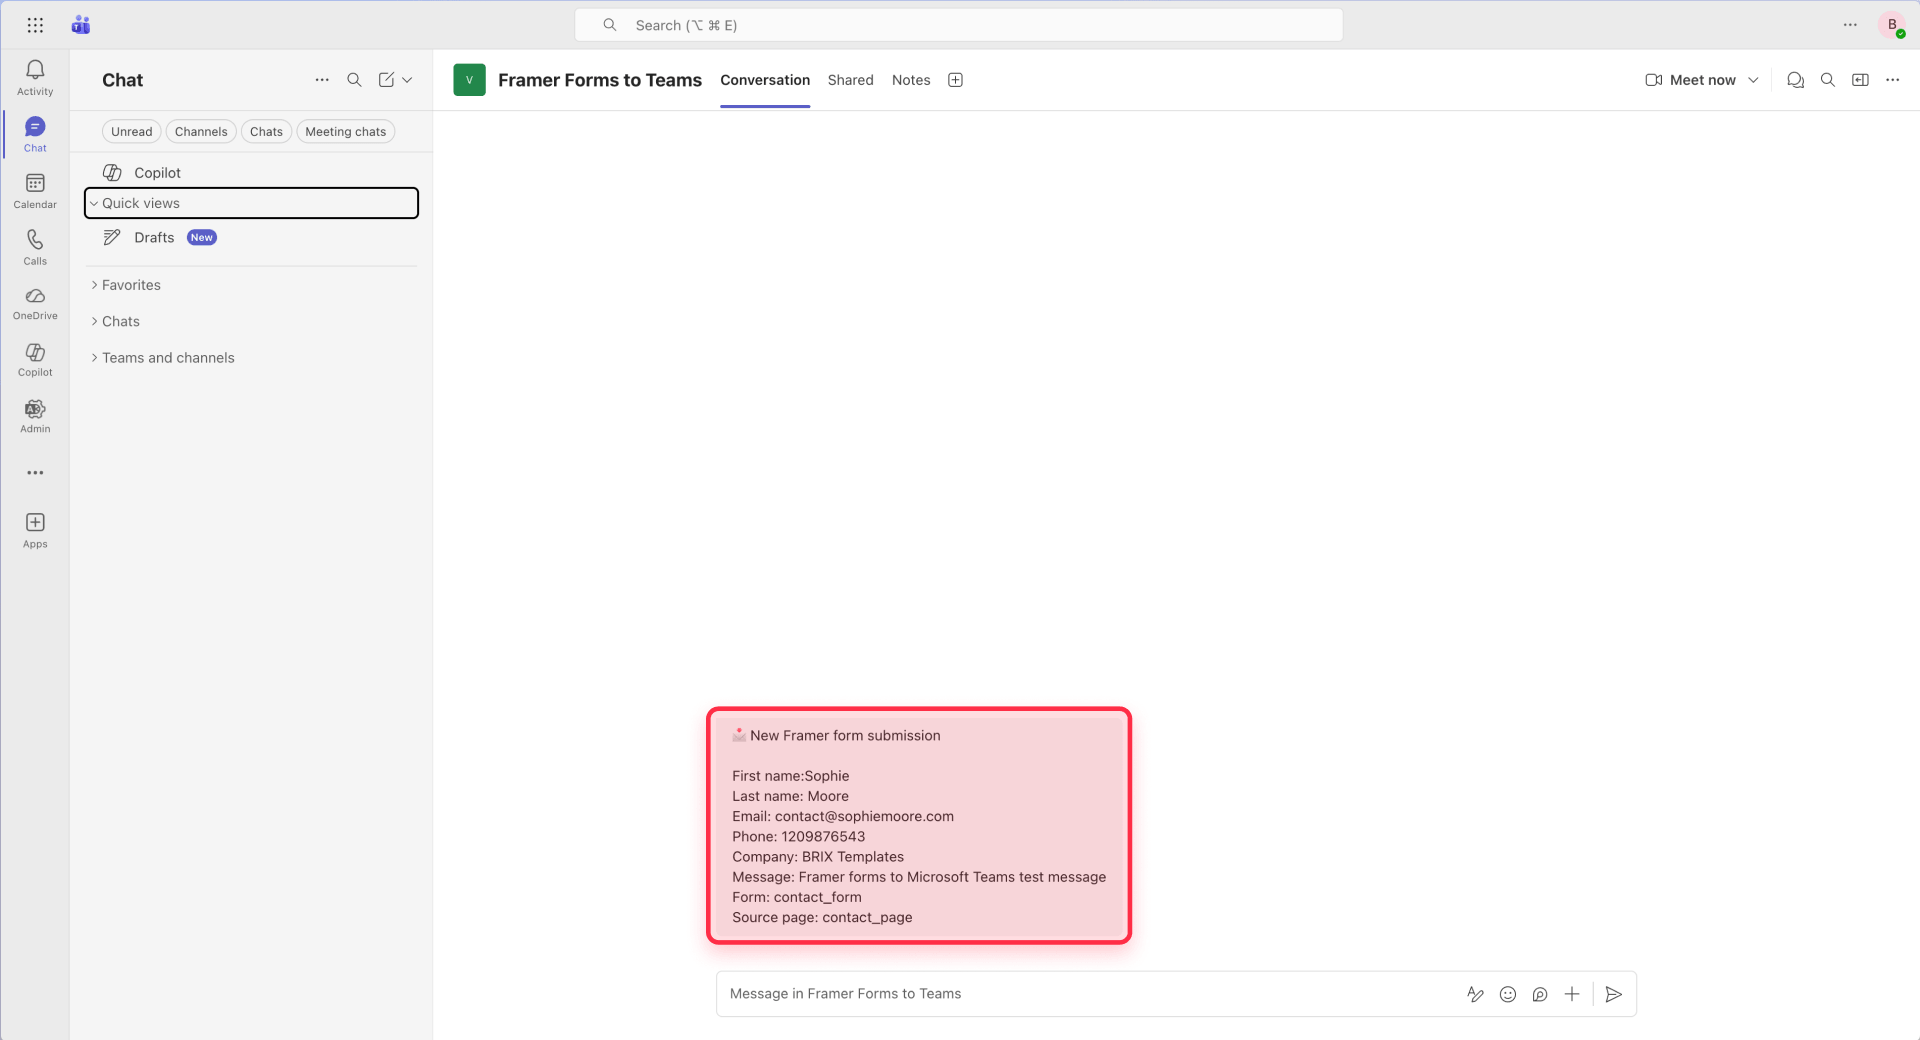Click 'Company: BRIX Templates' line
The width and height of the screenshot is (1920, 1040).
(818, 857)
